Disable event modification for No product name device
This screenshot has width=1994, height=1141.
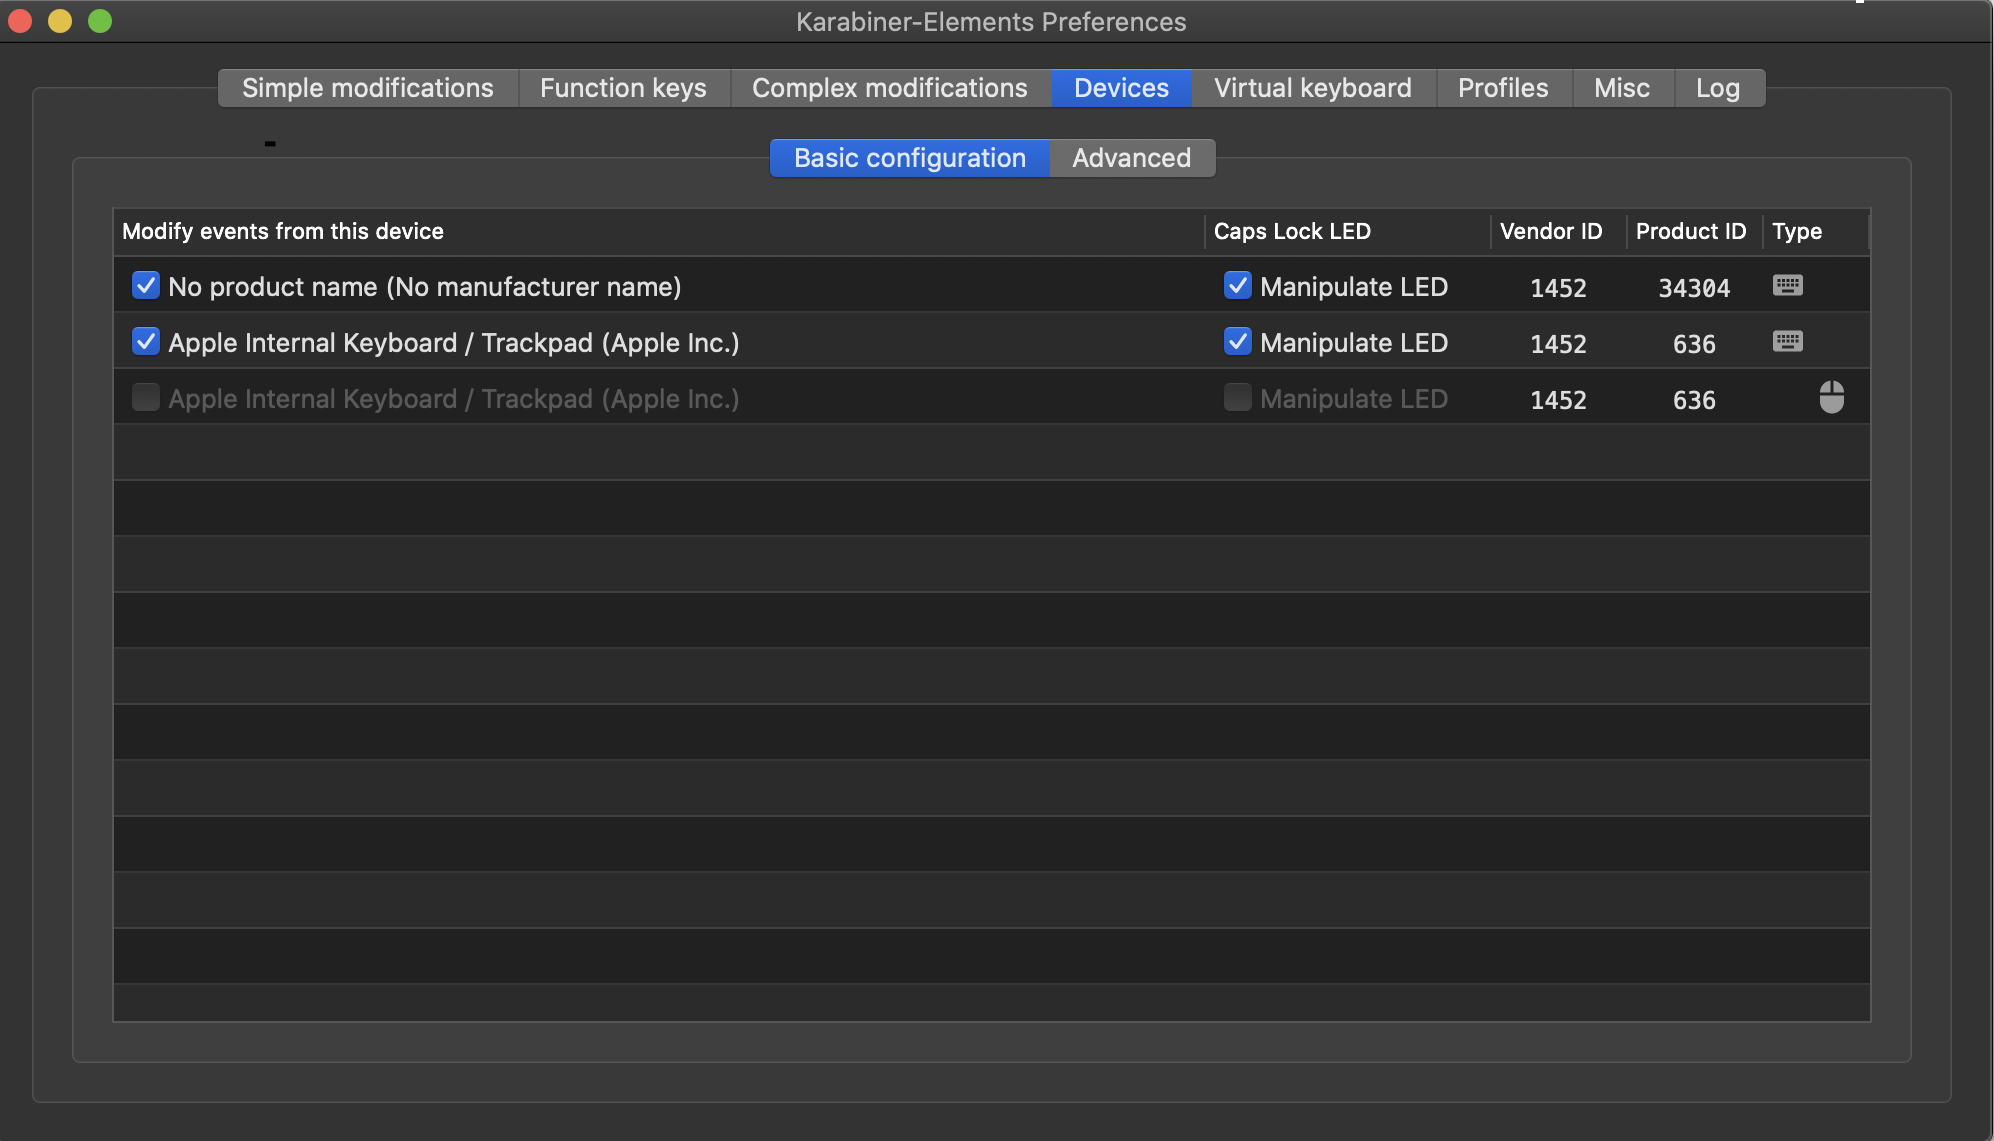[x=145, y=285]
